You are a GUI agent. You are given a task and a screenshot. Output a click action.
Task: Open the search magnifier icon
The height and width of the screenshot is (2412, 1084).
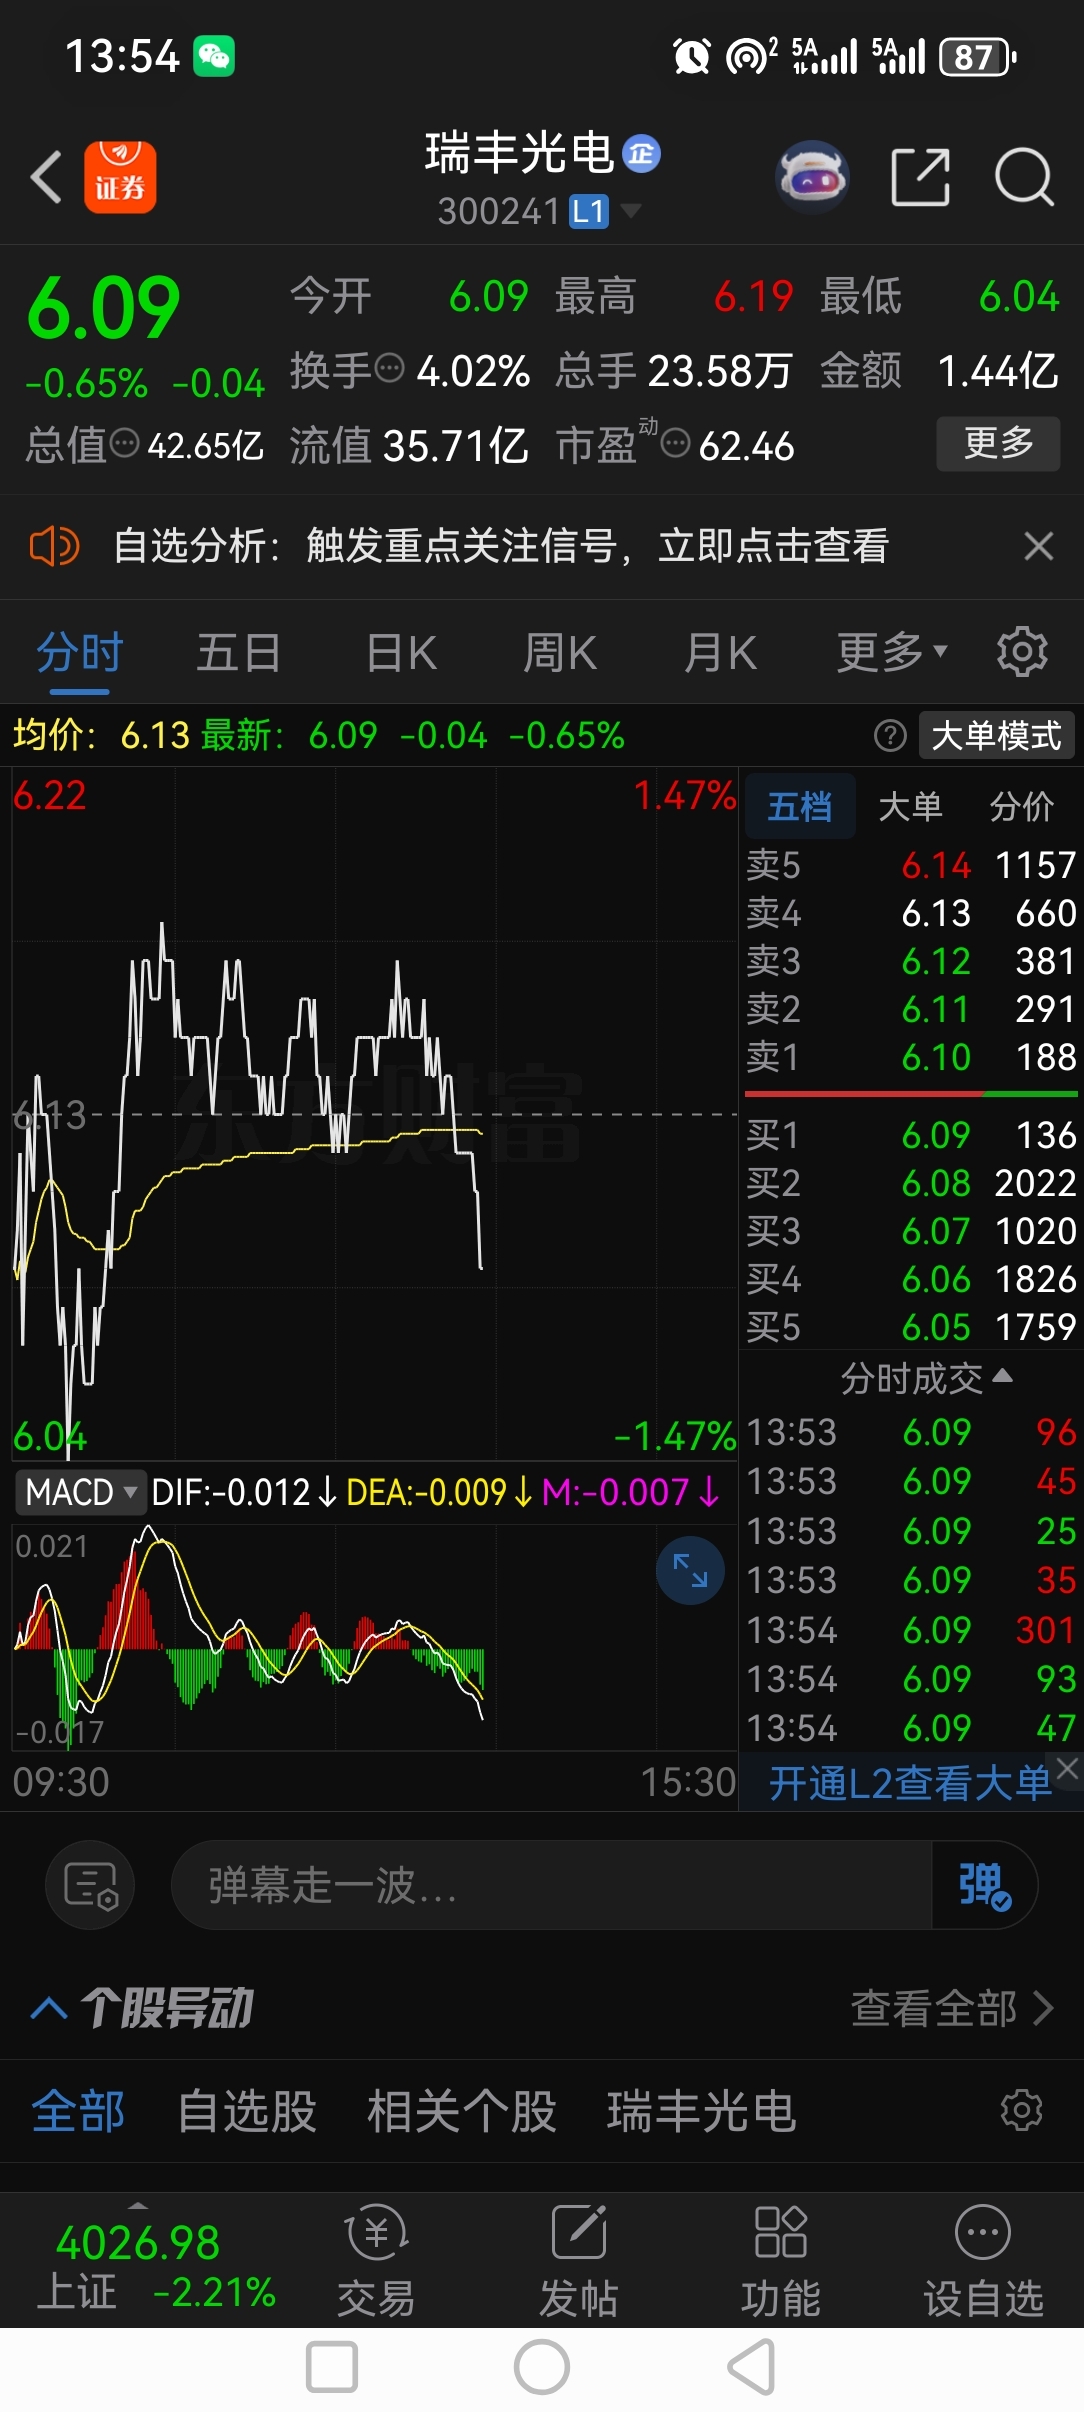[1025, 177]
